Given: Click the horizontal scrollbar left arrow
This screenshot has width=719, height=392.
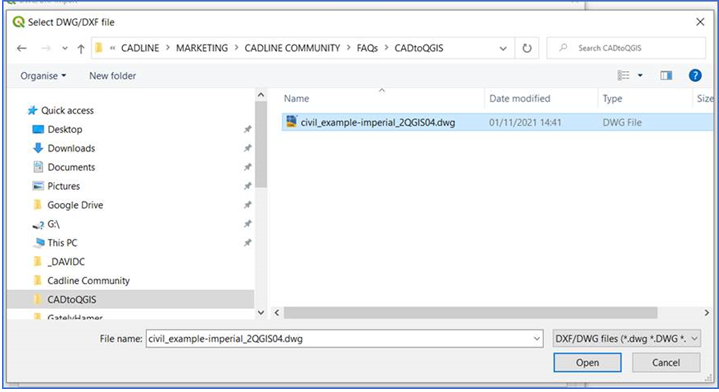Looking at the screenshot, I should point(277,313).
